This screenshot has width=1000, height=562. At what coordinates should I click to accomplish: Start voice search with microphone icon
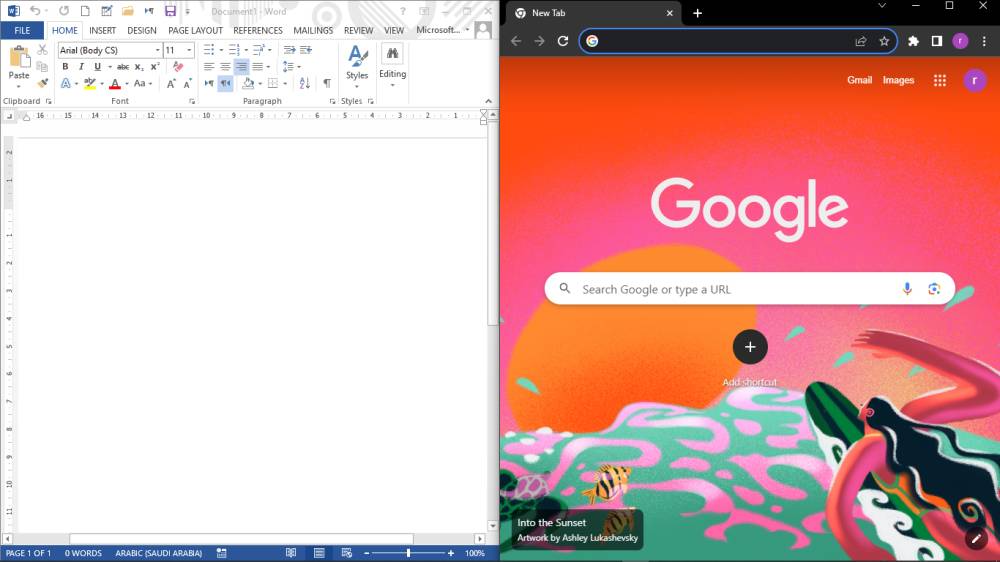(x=907, y=289)
